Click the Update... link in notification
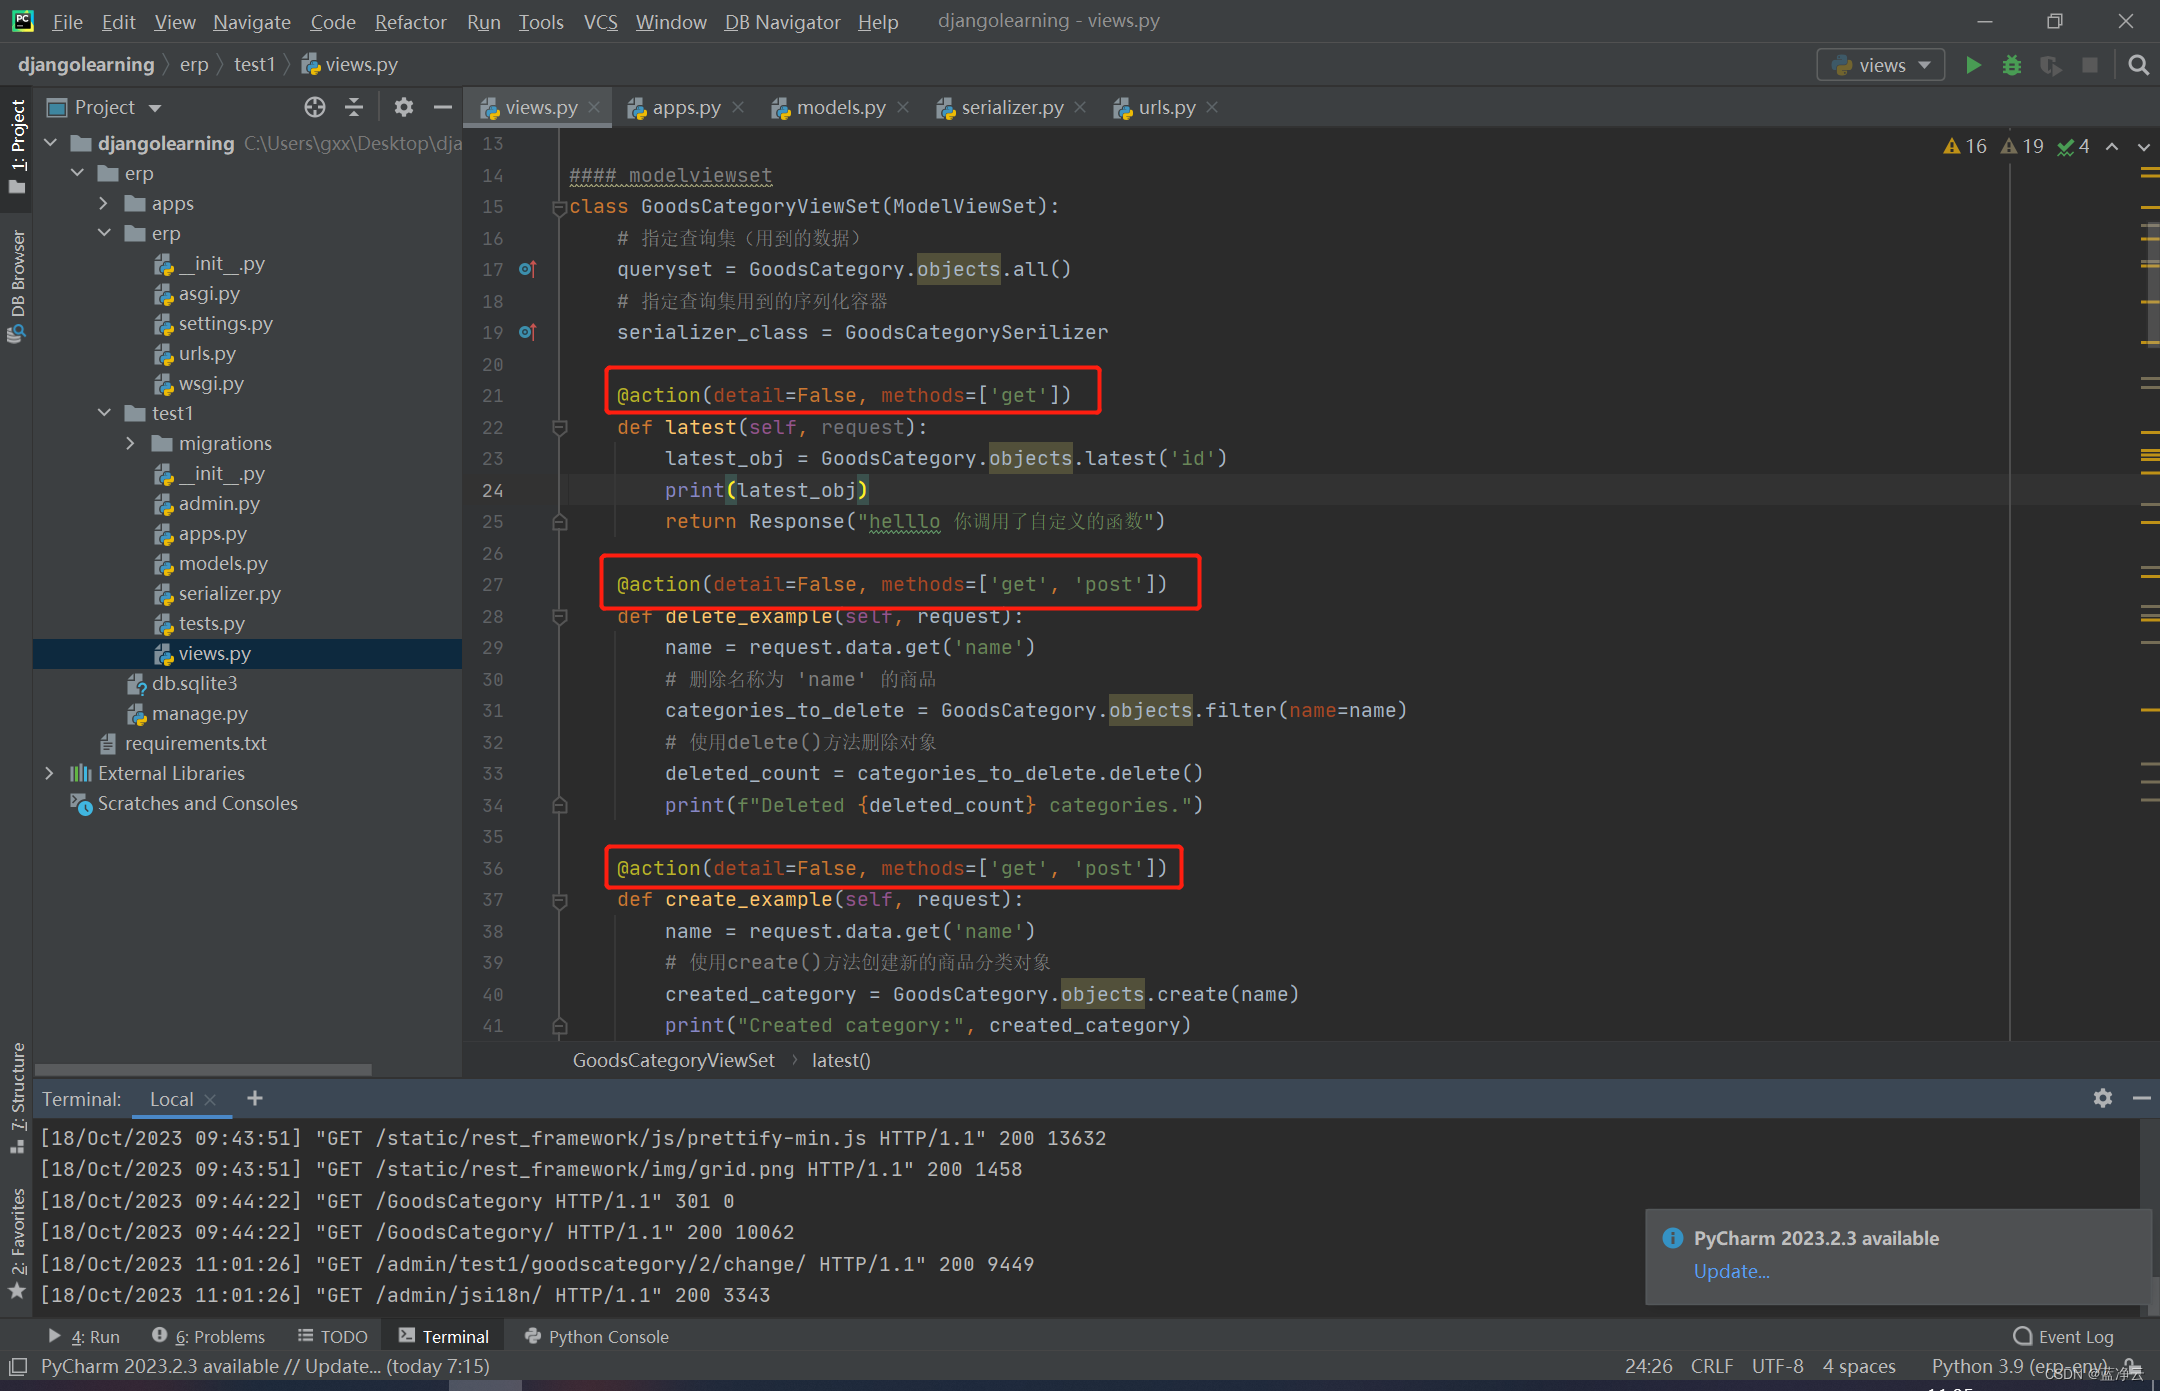This screenshot has width=2160, height=1391. click(x=1731, y=1271)
